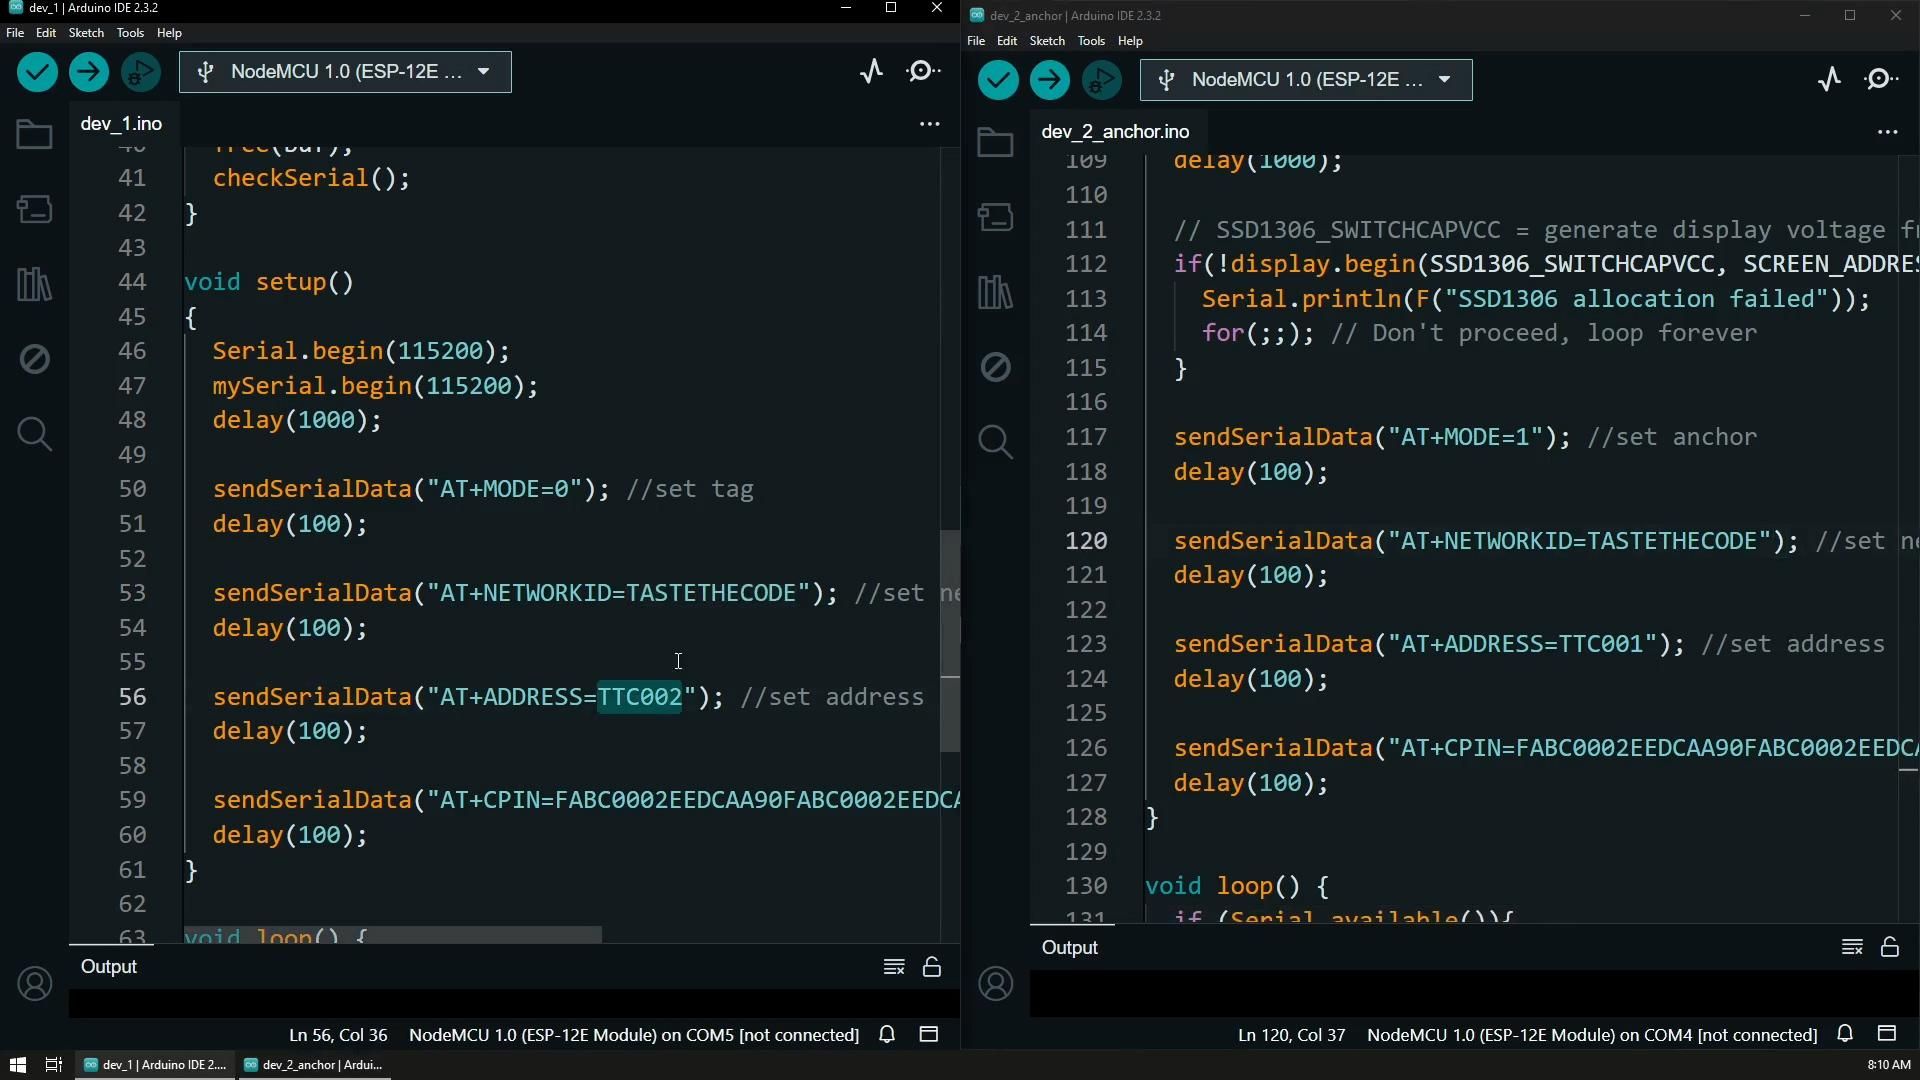The image size is (1920, 1080).
Task: Click Verify button in dev_1 window
Action: coord(37,72)
